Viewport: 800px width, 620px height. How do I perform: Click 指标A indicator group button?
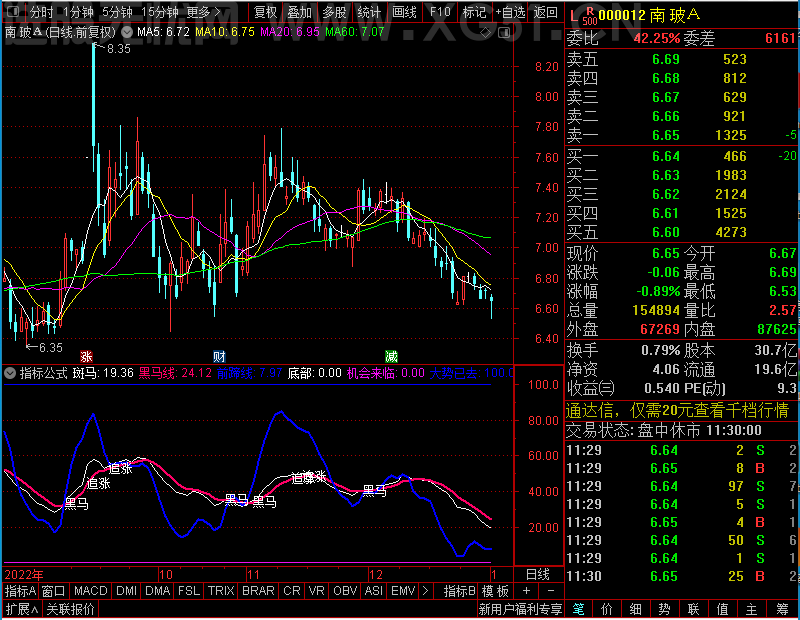coord(20,591)
